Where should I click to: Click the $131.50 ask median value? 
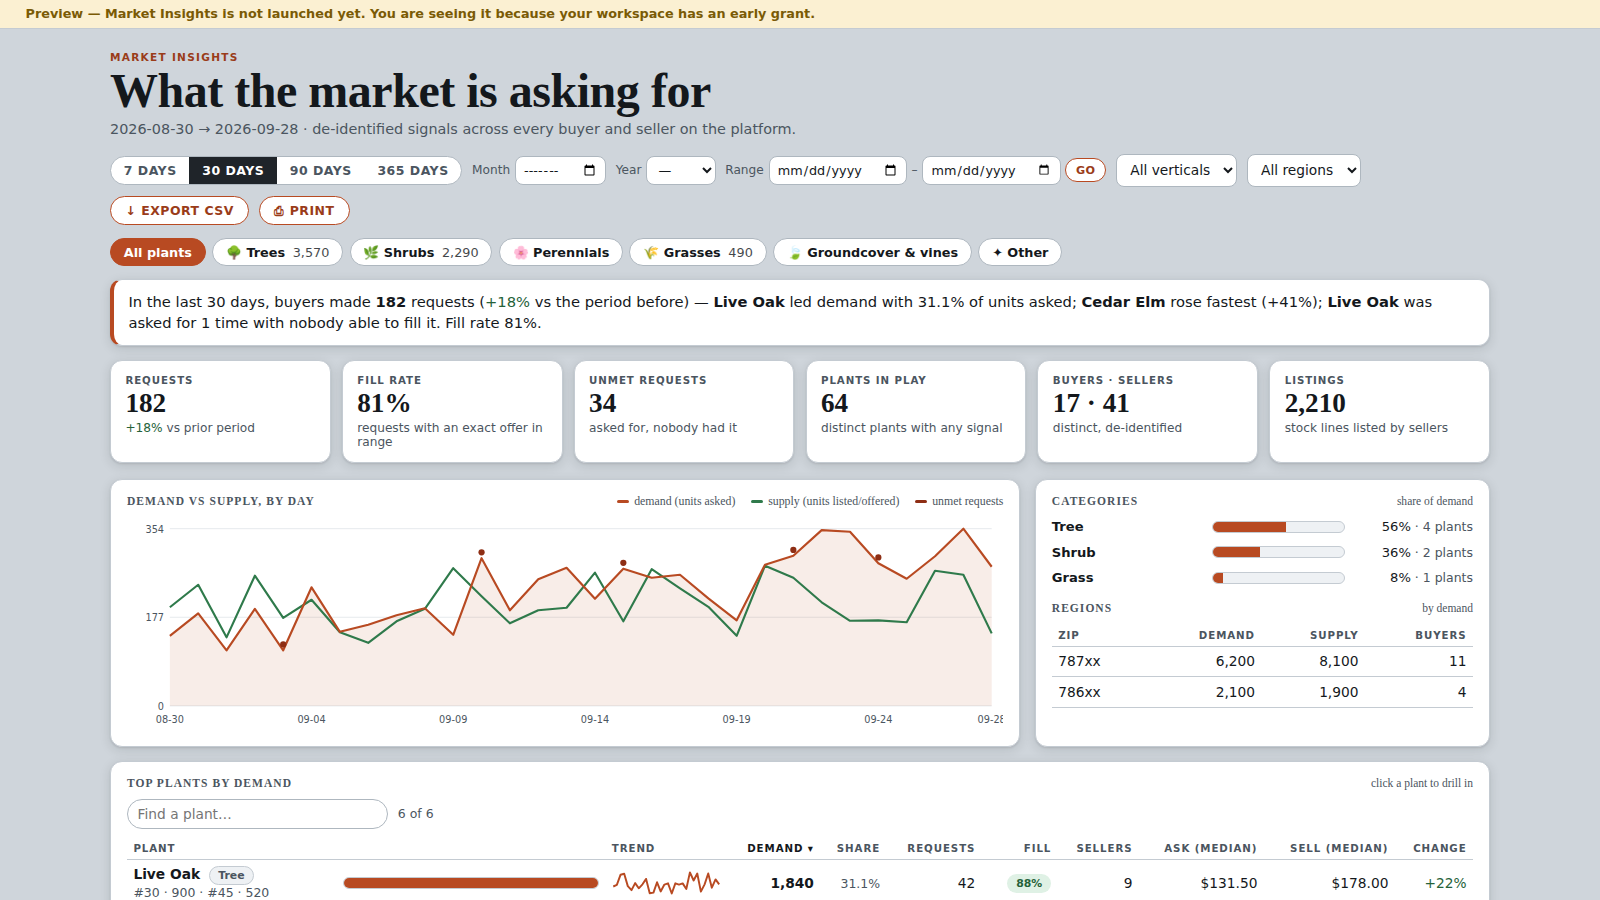click(x=1229, y=883)
